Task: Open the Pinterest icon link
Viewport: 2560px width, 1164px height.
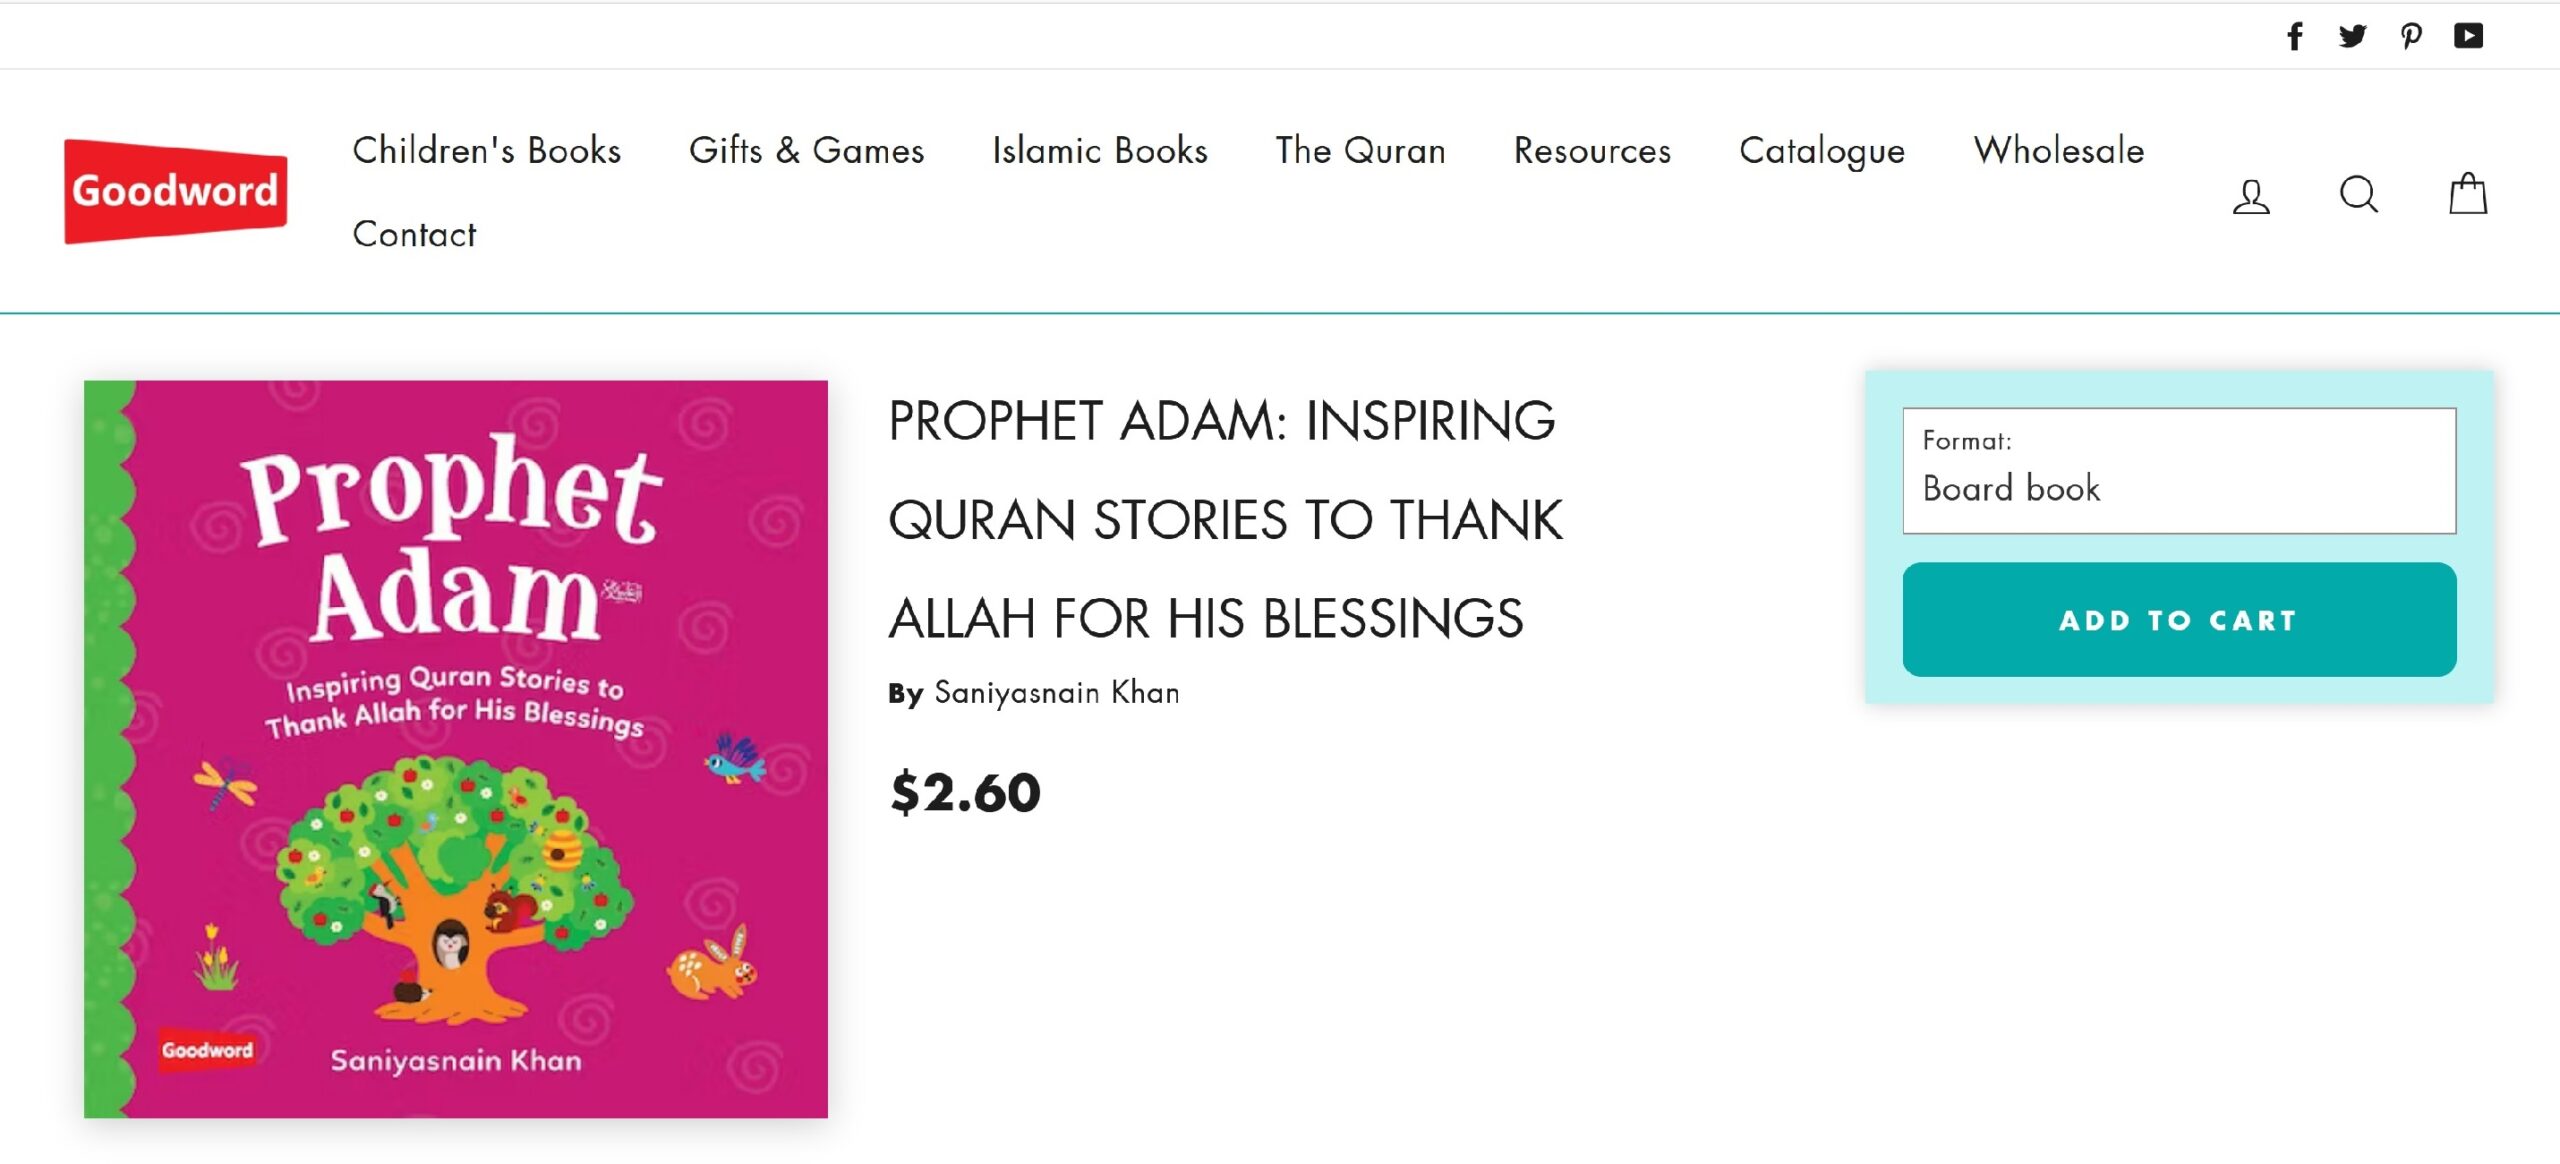Action: [2411, 37]
